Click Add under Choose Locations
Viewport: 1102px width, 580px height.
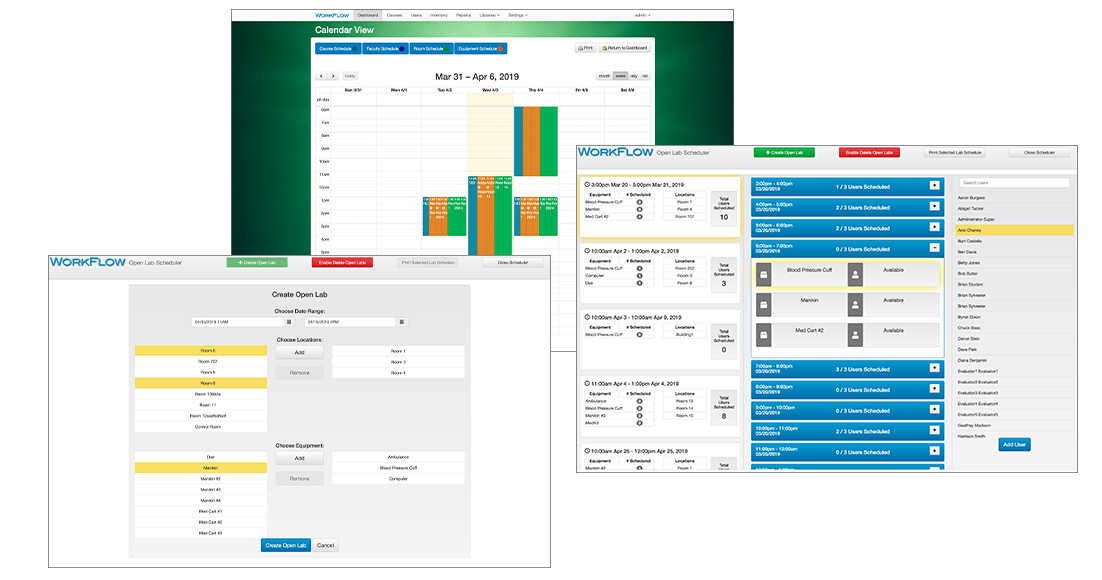point(299,352)
